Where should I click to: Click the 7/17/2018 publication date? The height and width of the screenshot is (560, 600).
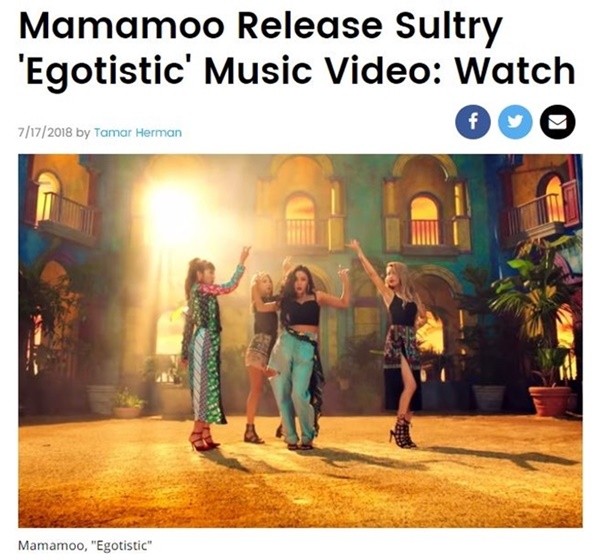click(45, 133)
